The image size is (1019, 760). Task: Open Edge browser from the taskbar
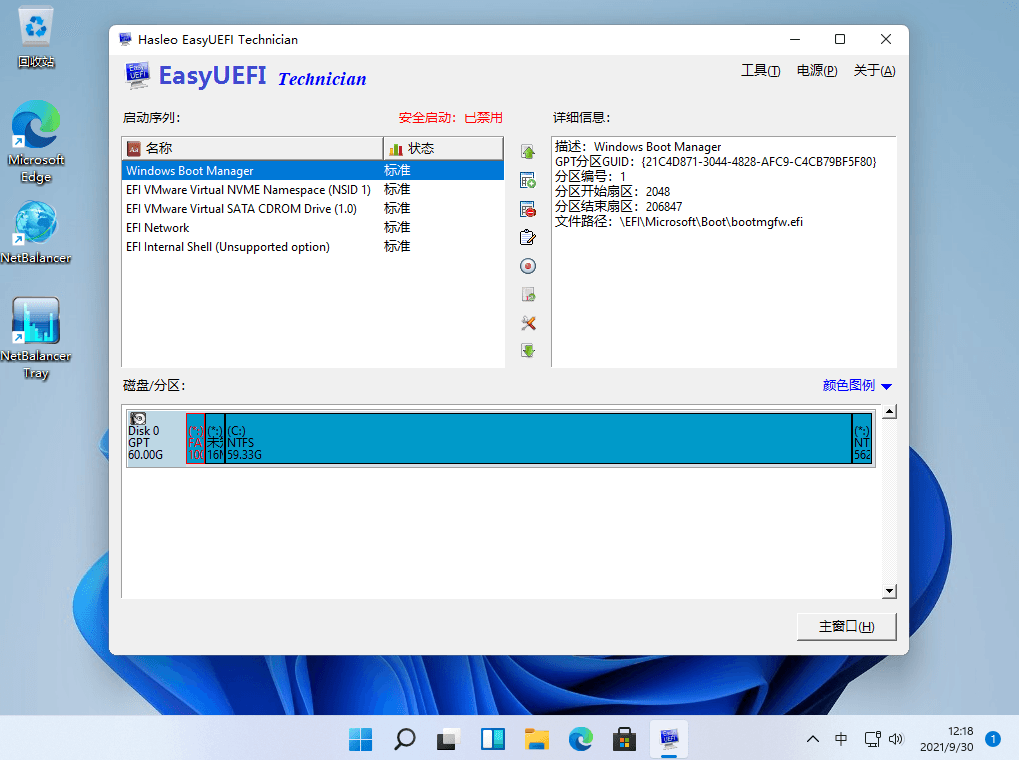580,739
